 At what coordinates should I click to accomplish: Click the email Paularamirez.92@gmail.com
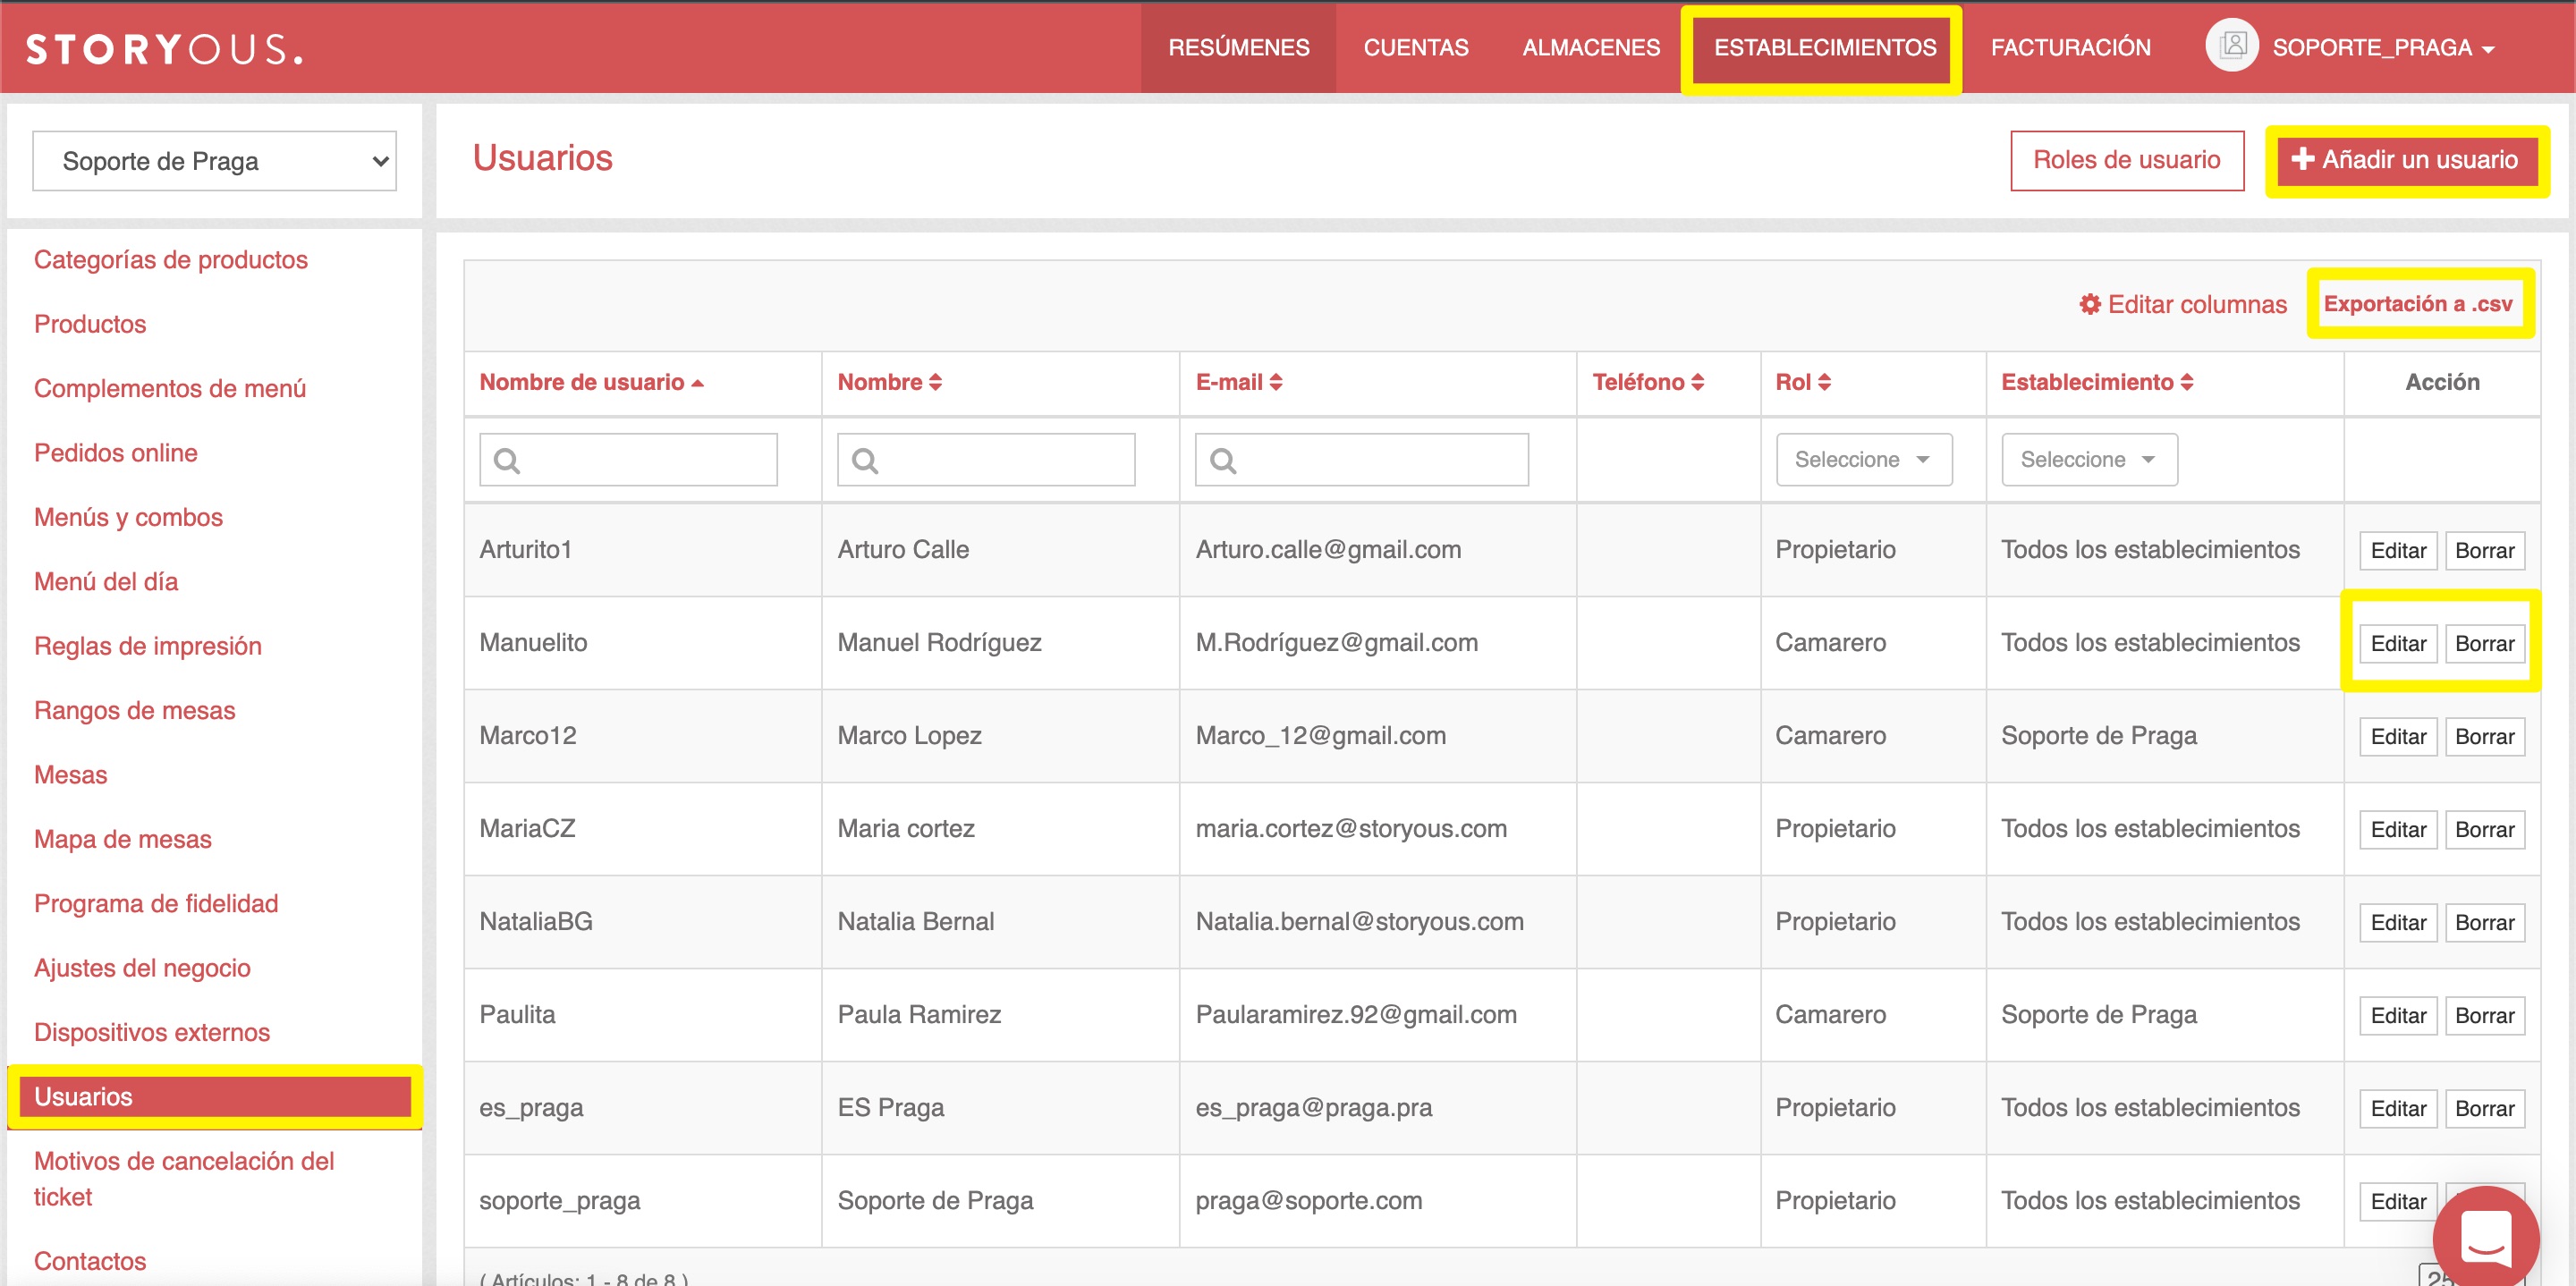click(1356, 1014)
